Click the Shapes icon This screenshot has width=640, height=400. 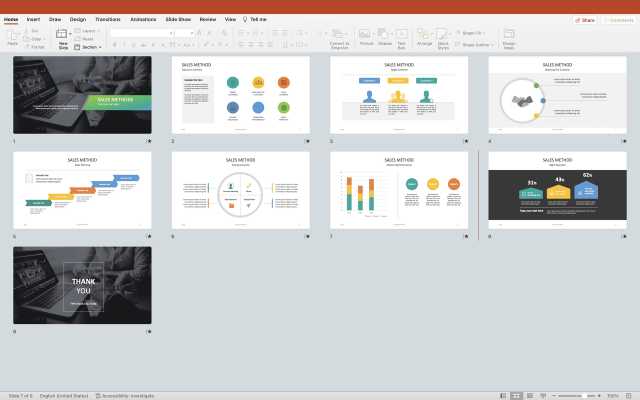[384, 36]
